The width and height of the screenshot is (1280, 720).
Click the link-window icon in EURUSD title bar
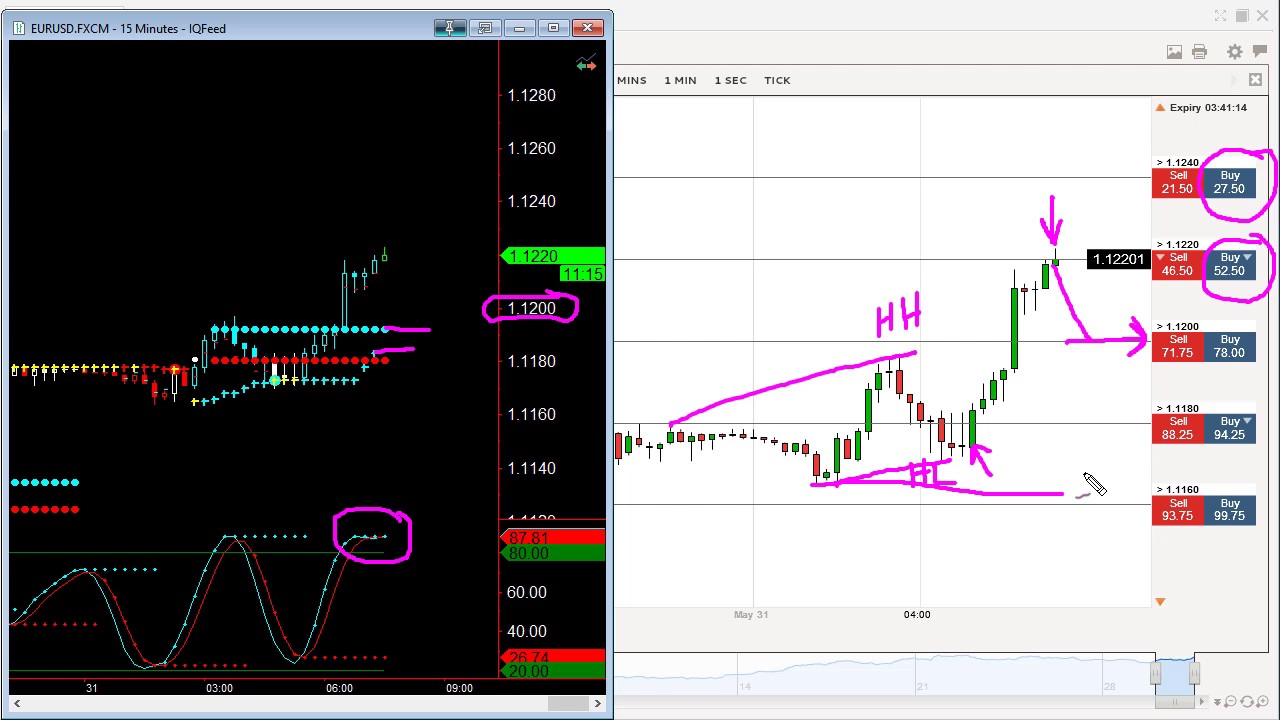(x=485, y=28)
